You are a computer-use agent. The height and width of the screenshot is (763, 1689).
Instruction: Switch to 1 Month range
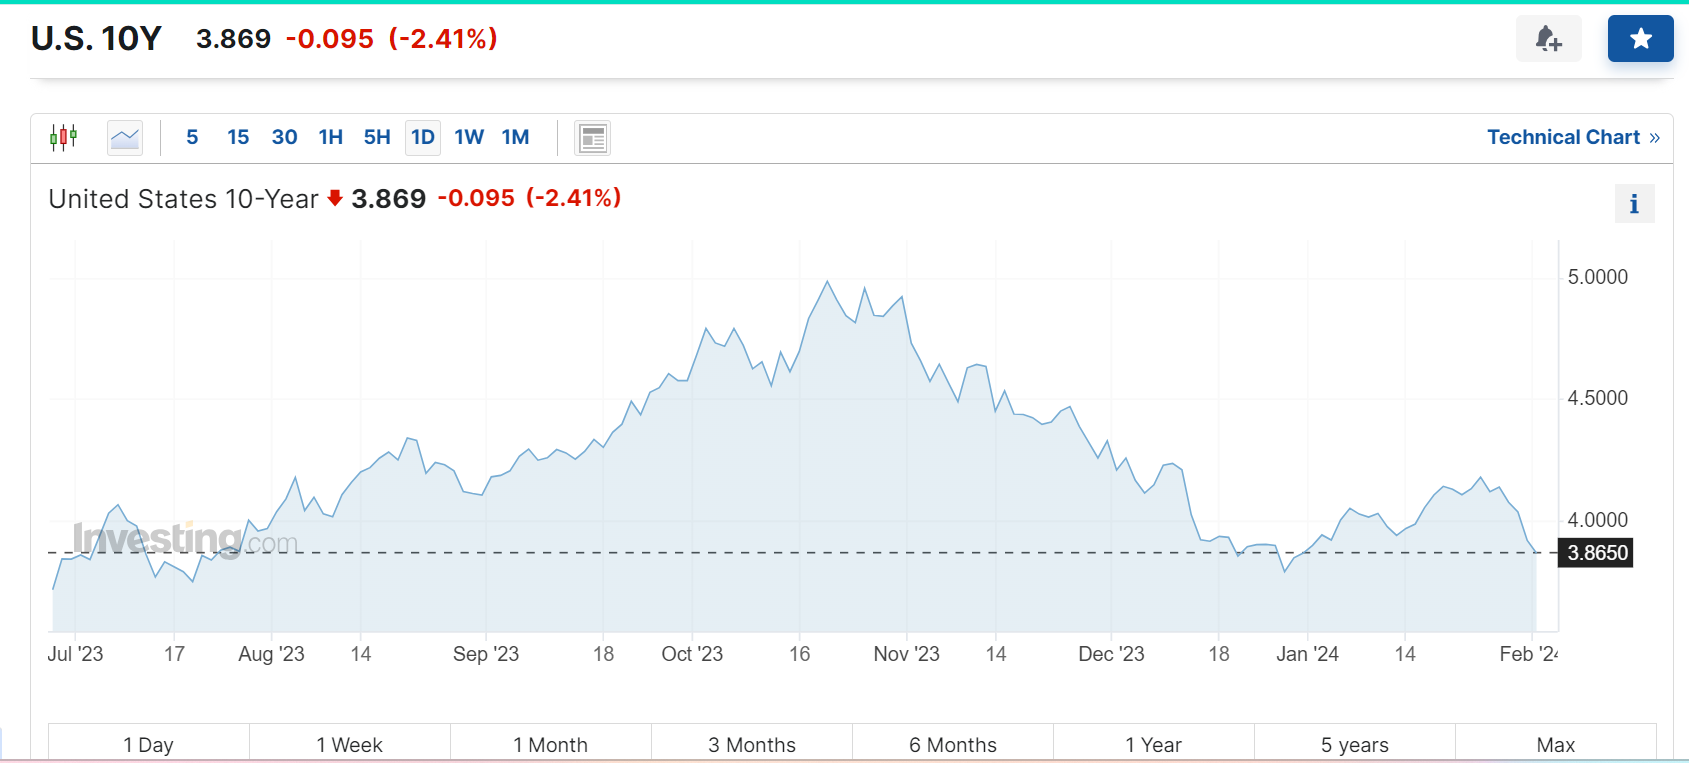[x=550, y=744]
